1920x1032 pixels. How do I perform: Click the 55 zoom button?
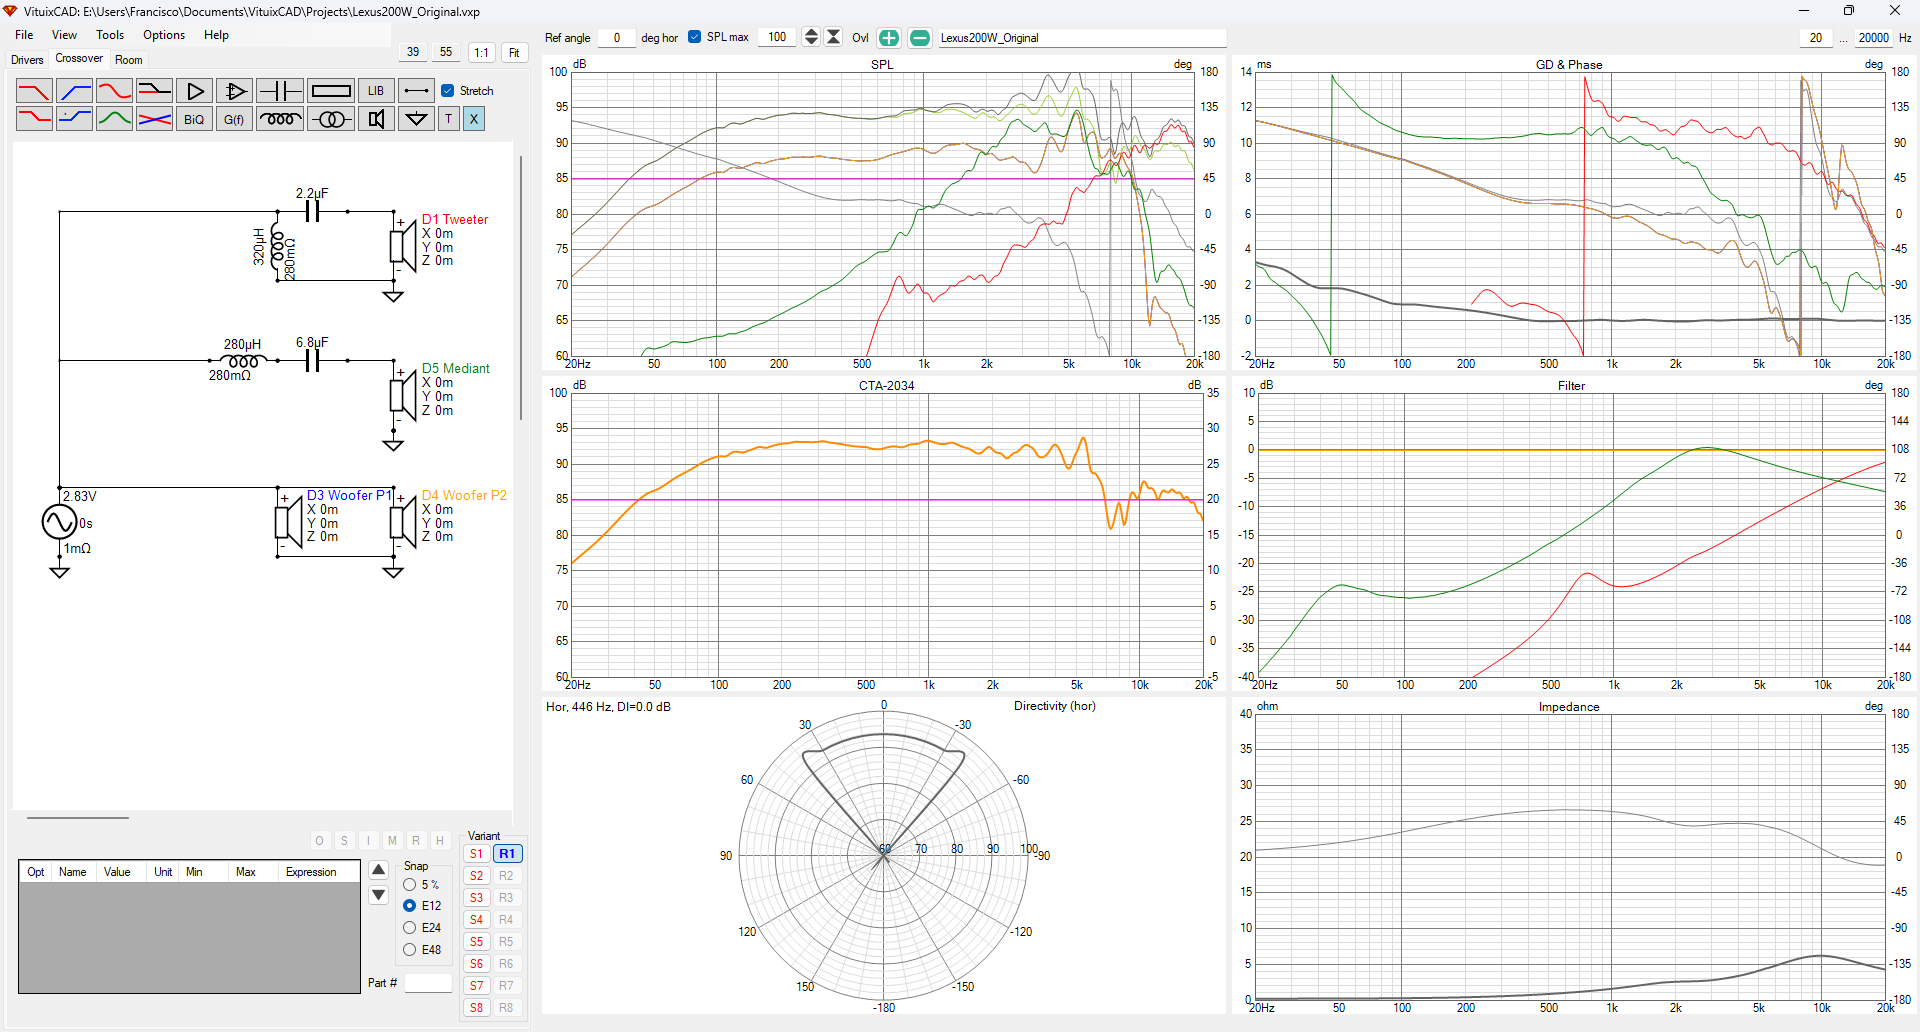(446, 52)
